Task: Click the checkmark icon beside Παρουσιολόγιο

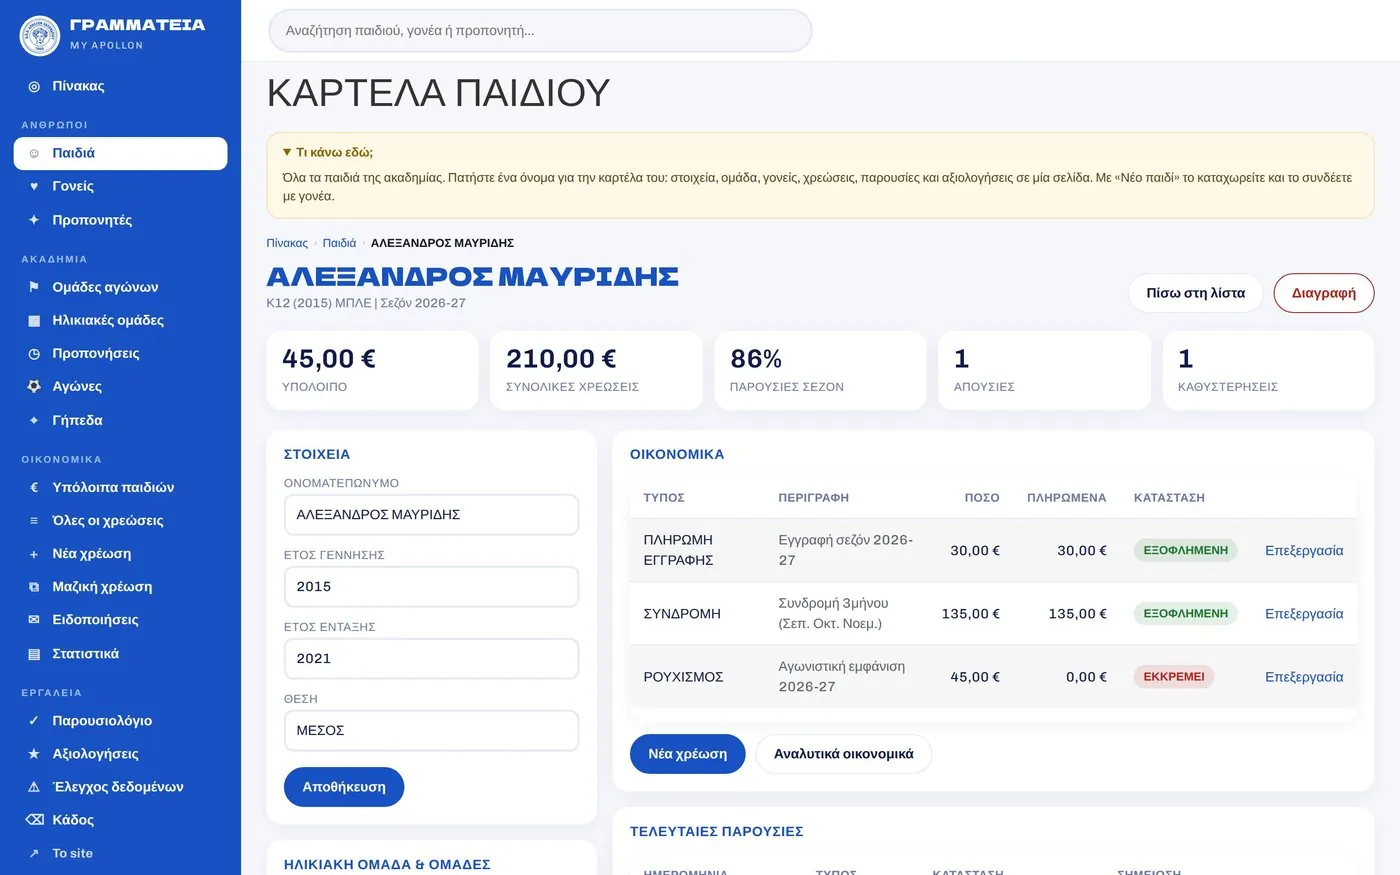Action: pyautogui.click(x=34, y=720)
